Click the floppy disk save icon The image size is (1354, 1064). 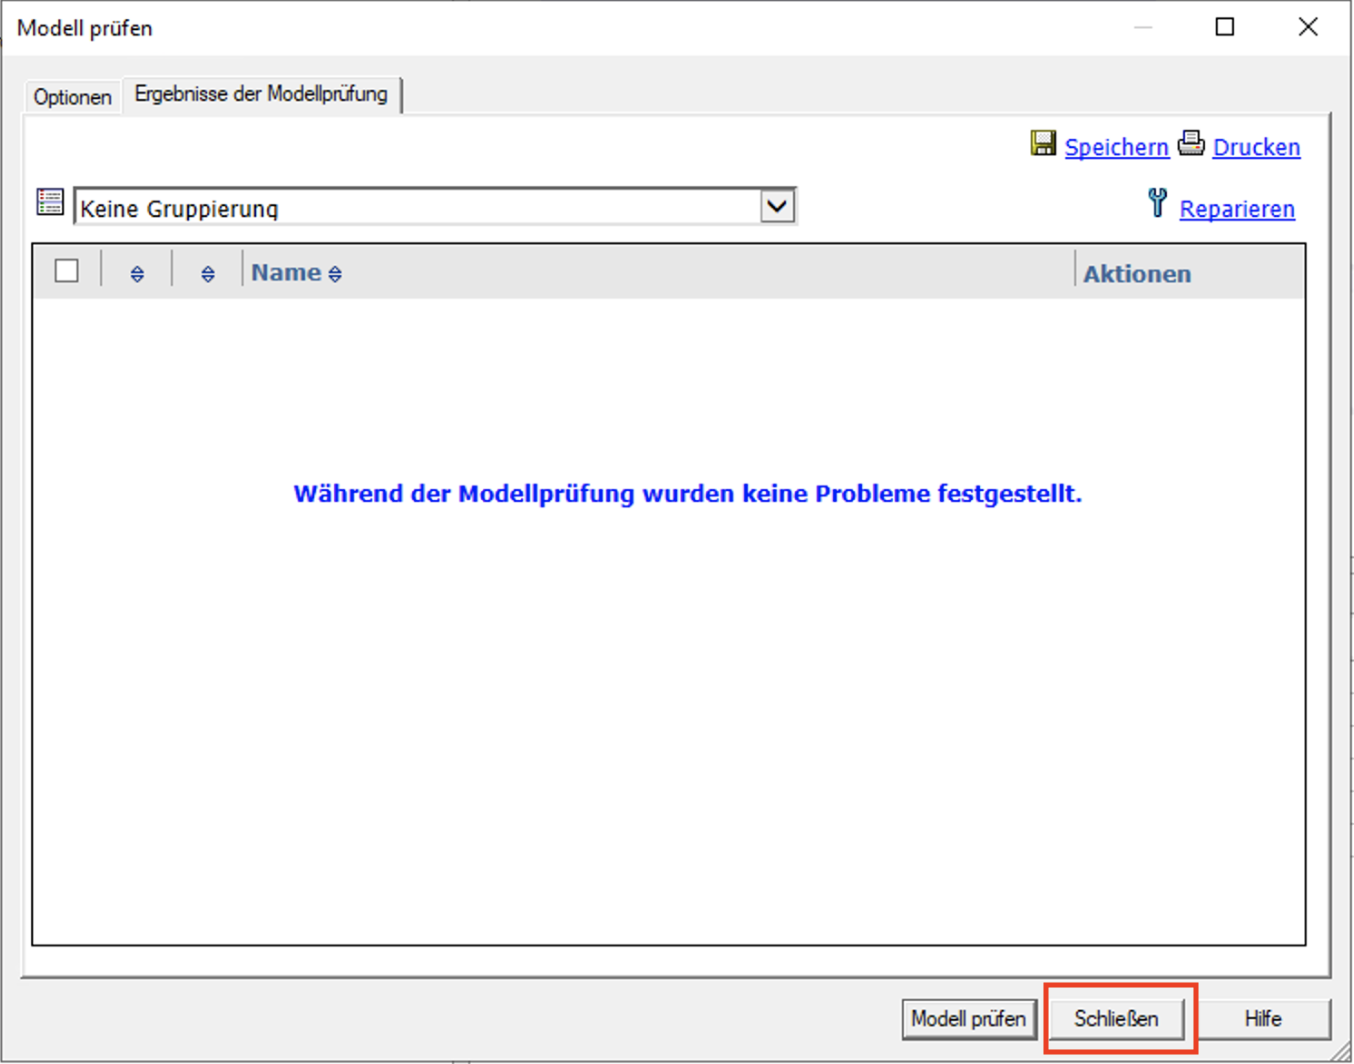pyautogui.click(x=1043, y=144)
